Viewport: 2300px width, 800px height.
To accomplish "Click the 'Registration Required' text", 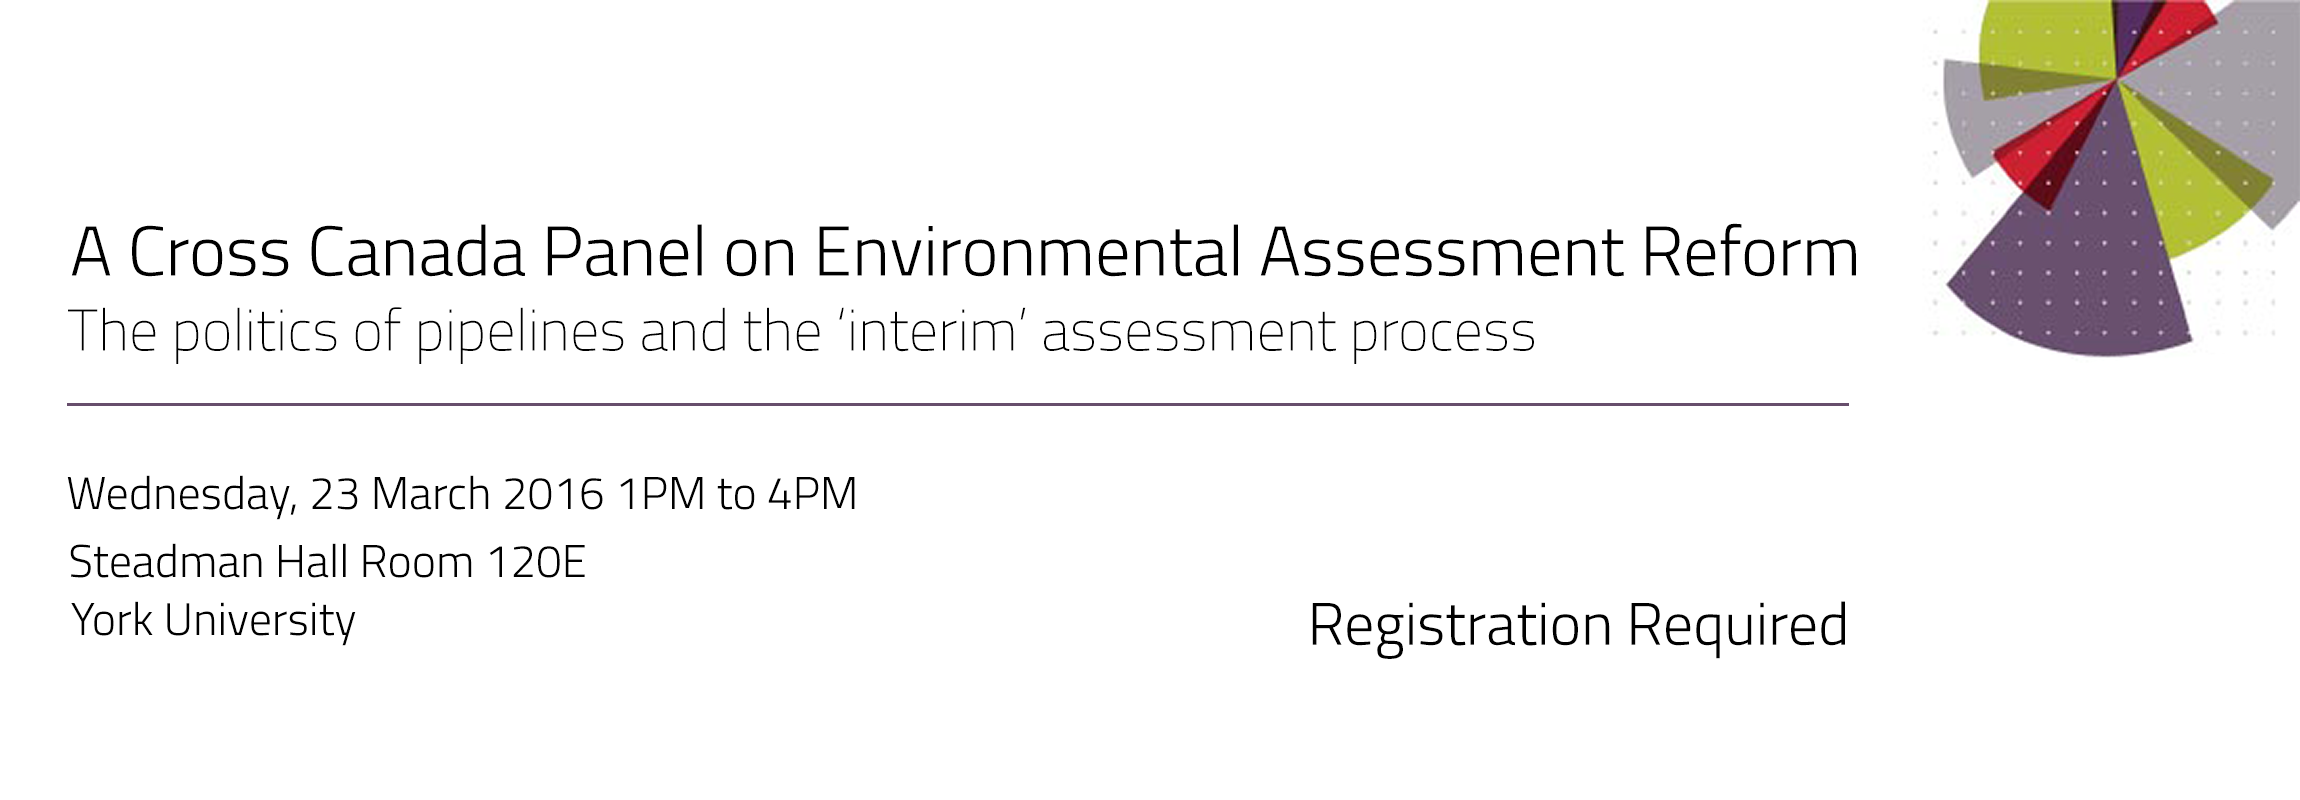I will pos(1578,627).
